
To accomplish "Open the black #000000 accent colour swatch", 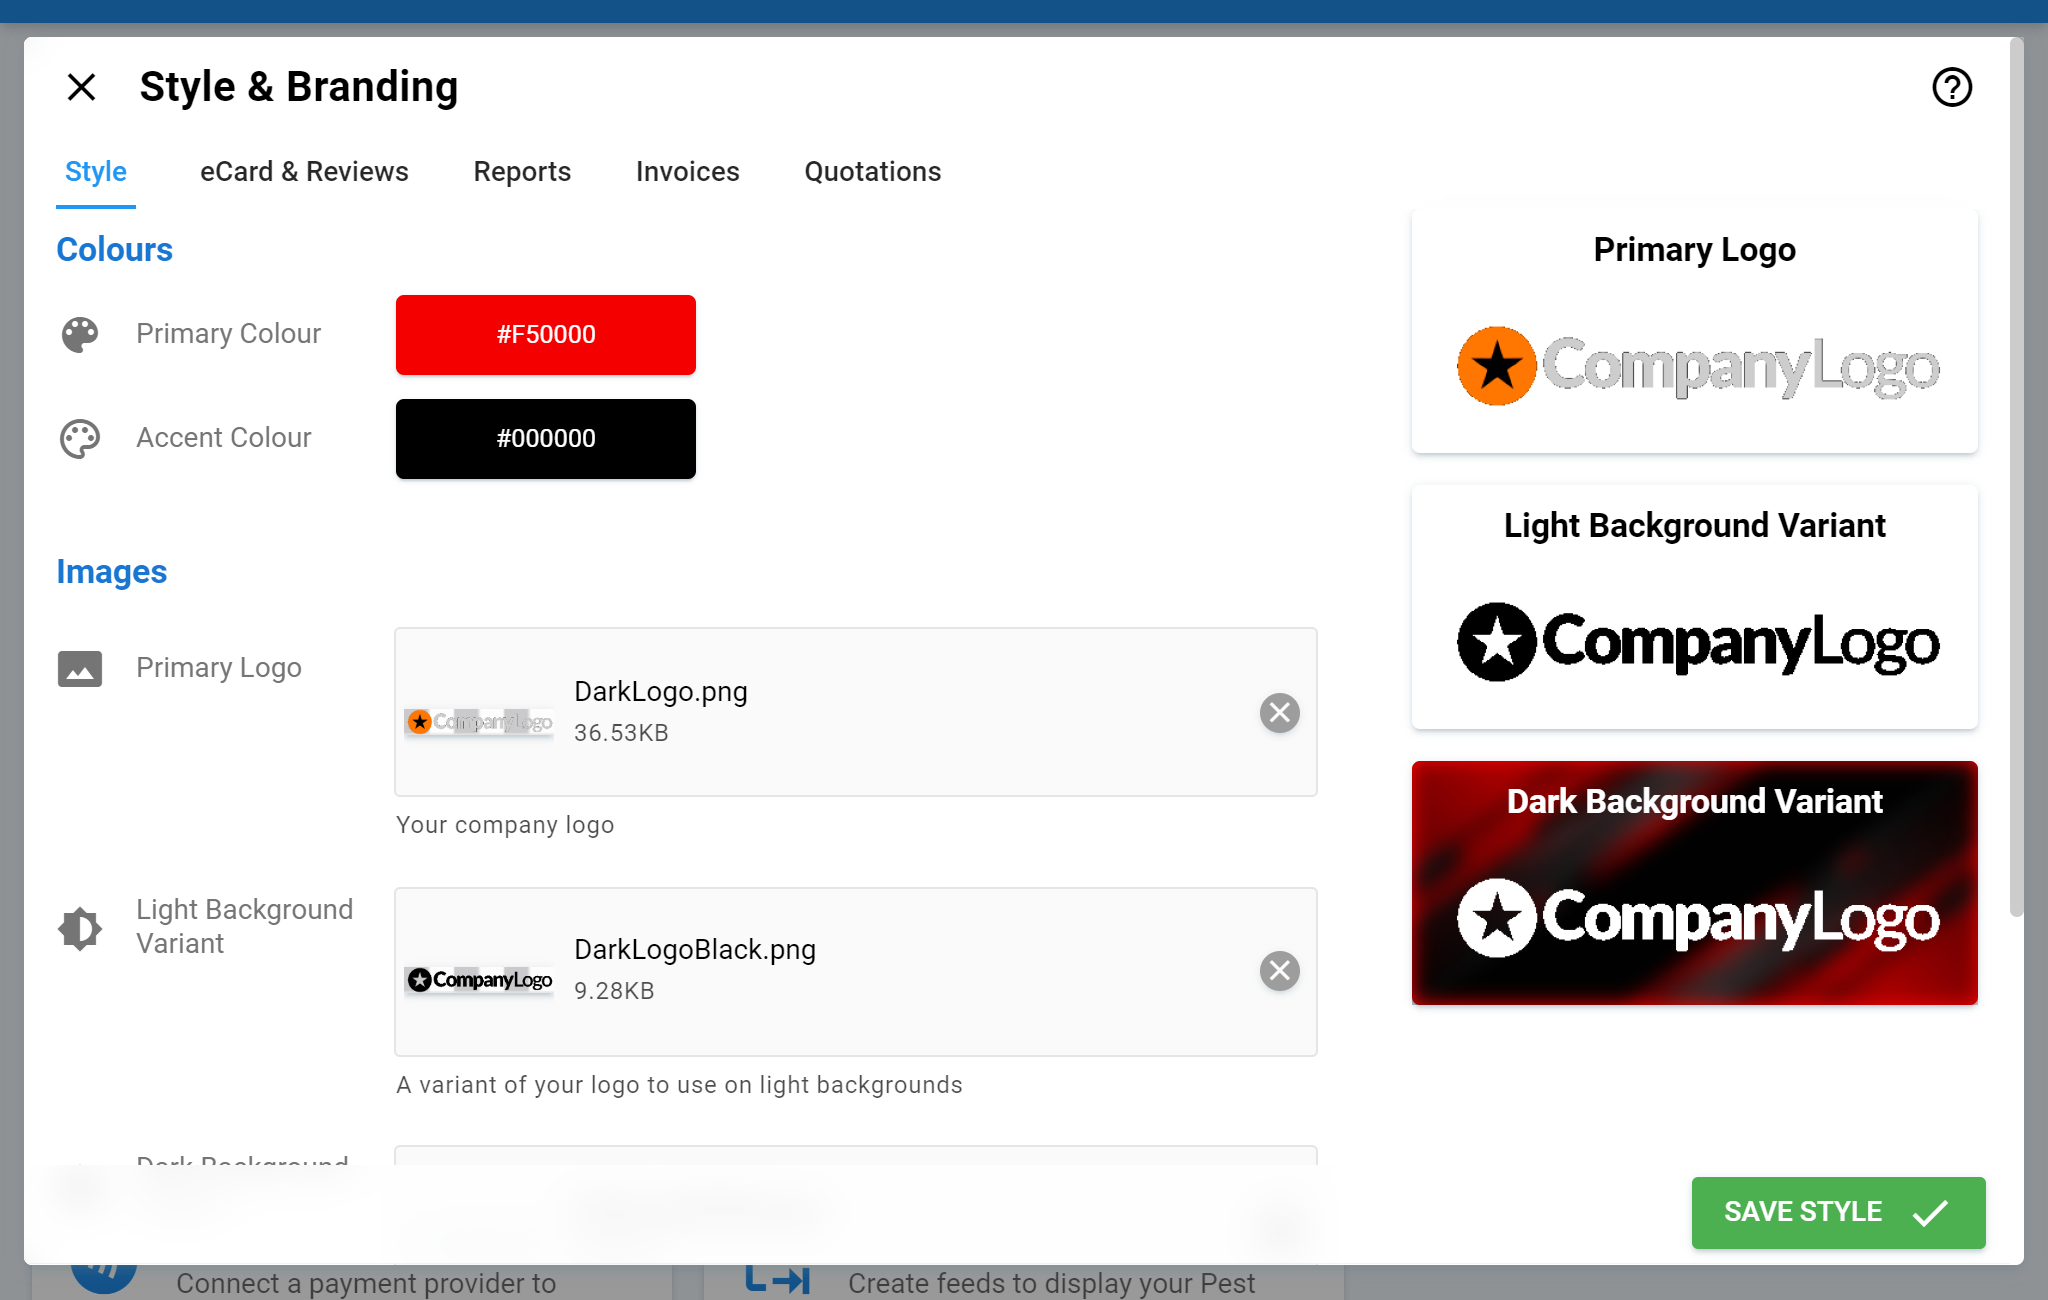I will point(545,439).
